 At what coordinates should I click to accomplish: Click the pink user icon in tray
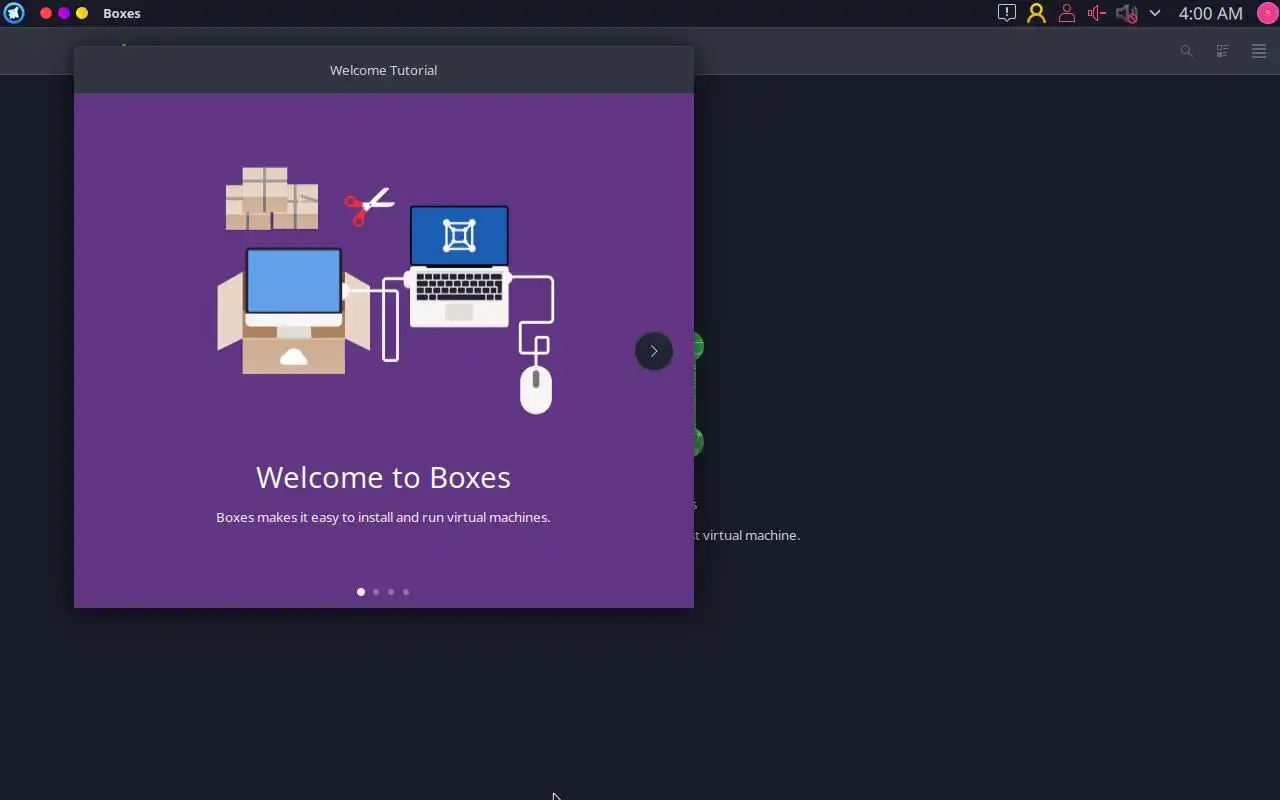coord(1067,13)
